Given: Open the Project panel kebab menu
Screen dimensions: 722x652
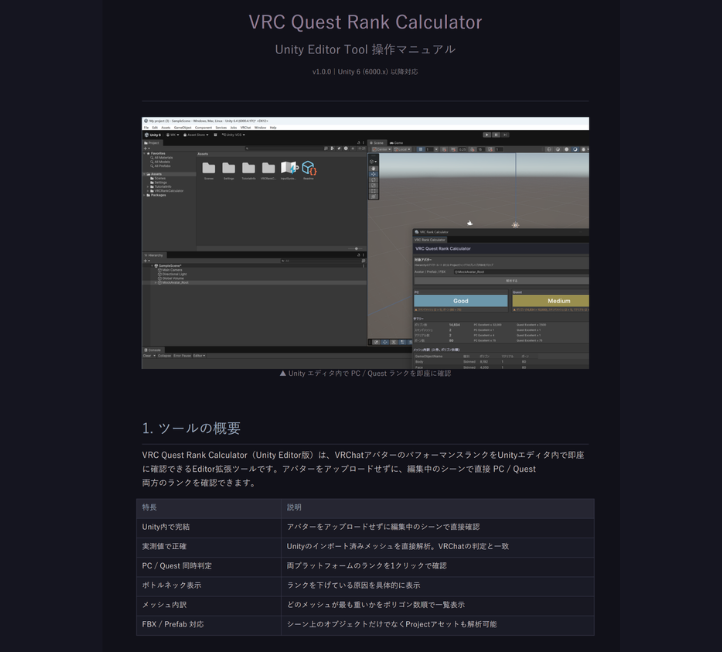Looking at the screenshot, I should 363,143.
